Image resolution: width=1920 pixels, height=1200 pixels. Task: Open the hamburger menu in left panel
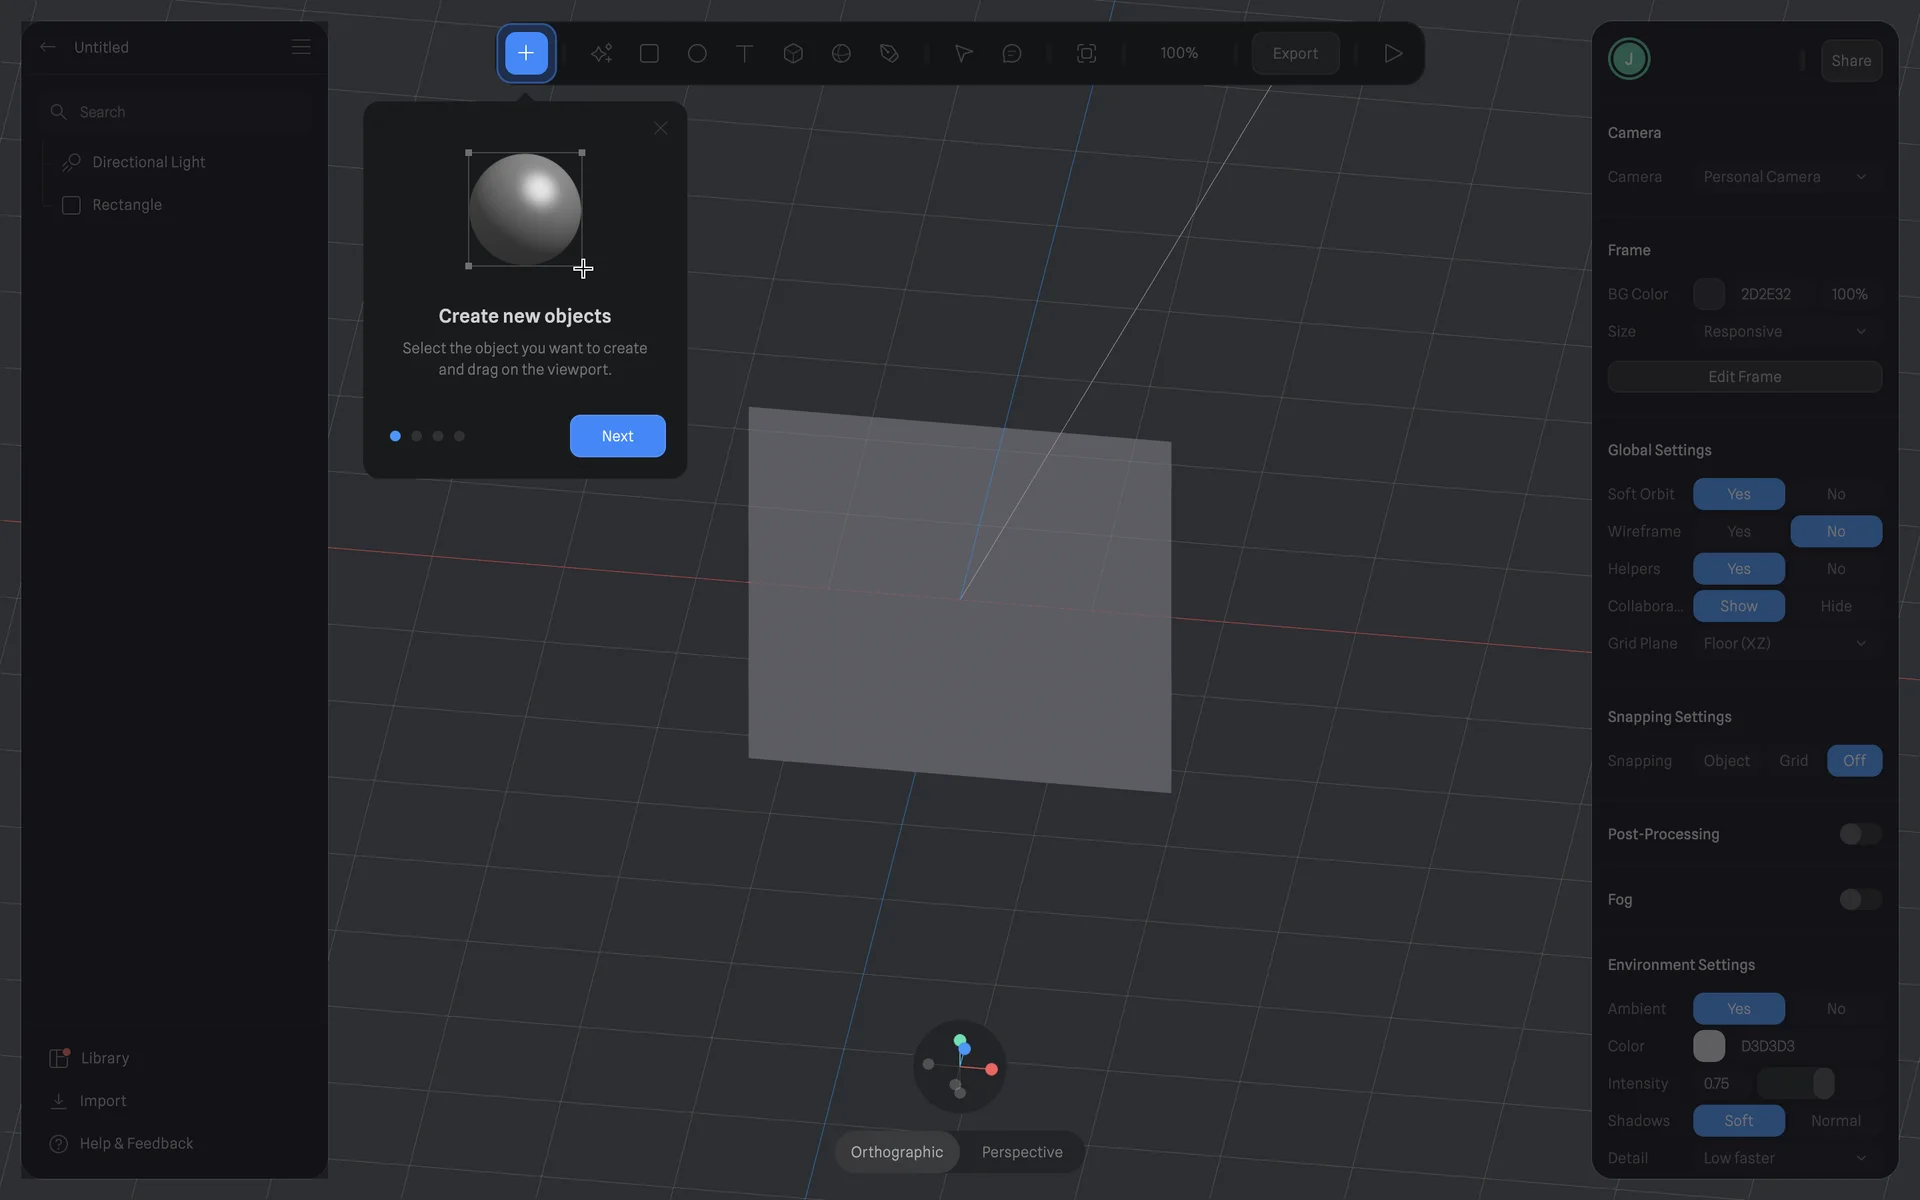click(x=301, y=47)
